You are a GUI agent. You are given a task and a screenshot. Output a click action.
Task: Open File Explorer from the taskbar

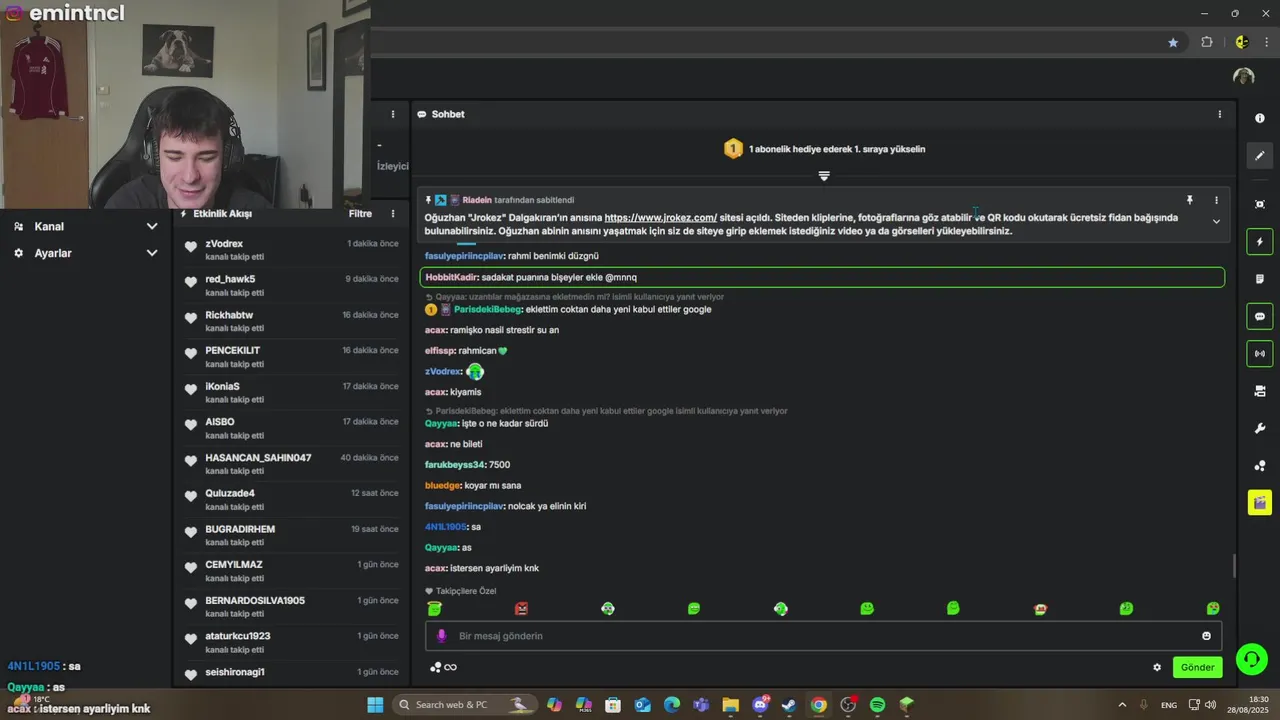[x=730, y=705]
